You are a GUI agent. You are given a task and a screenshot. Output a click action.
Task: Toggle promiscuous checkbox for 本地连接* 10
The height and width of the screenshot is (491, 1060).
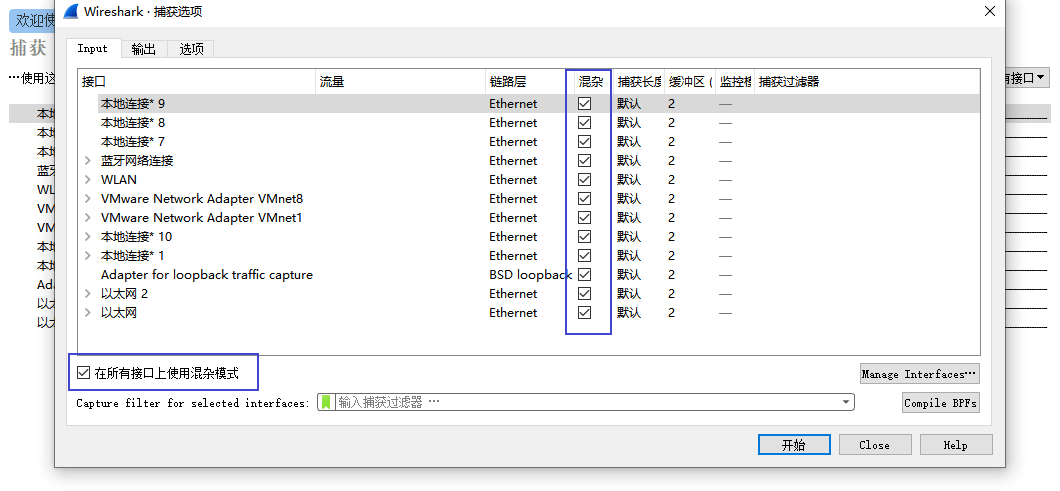tap(585, 236)
